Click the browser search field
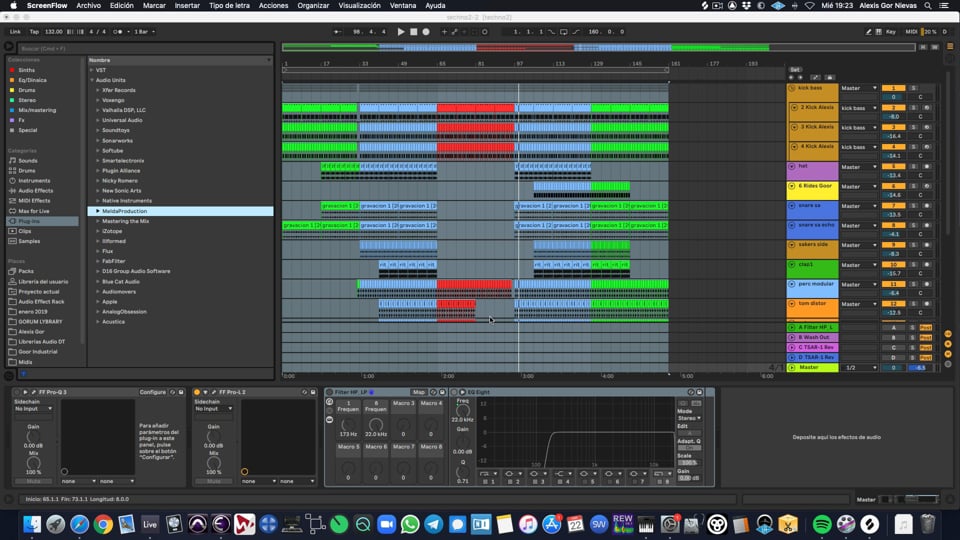Image resolution: width=960 pixels, height=540 pixels. point(144,48)
